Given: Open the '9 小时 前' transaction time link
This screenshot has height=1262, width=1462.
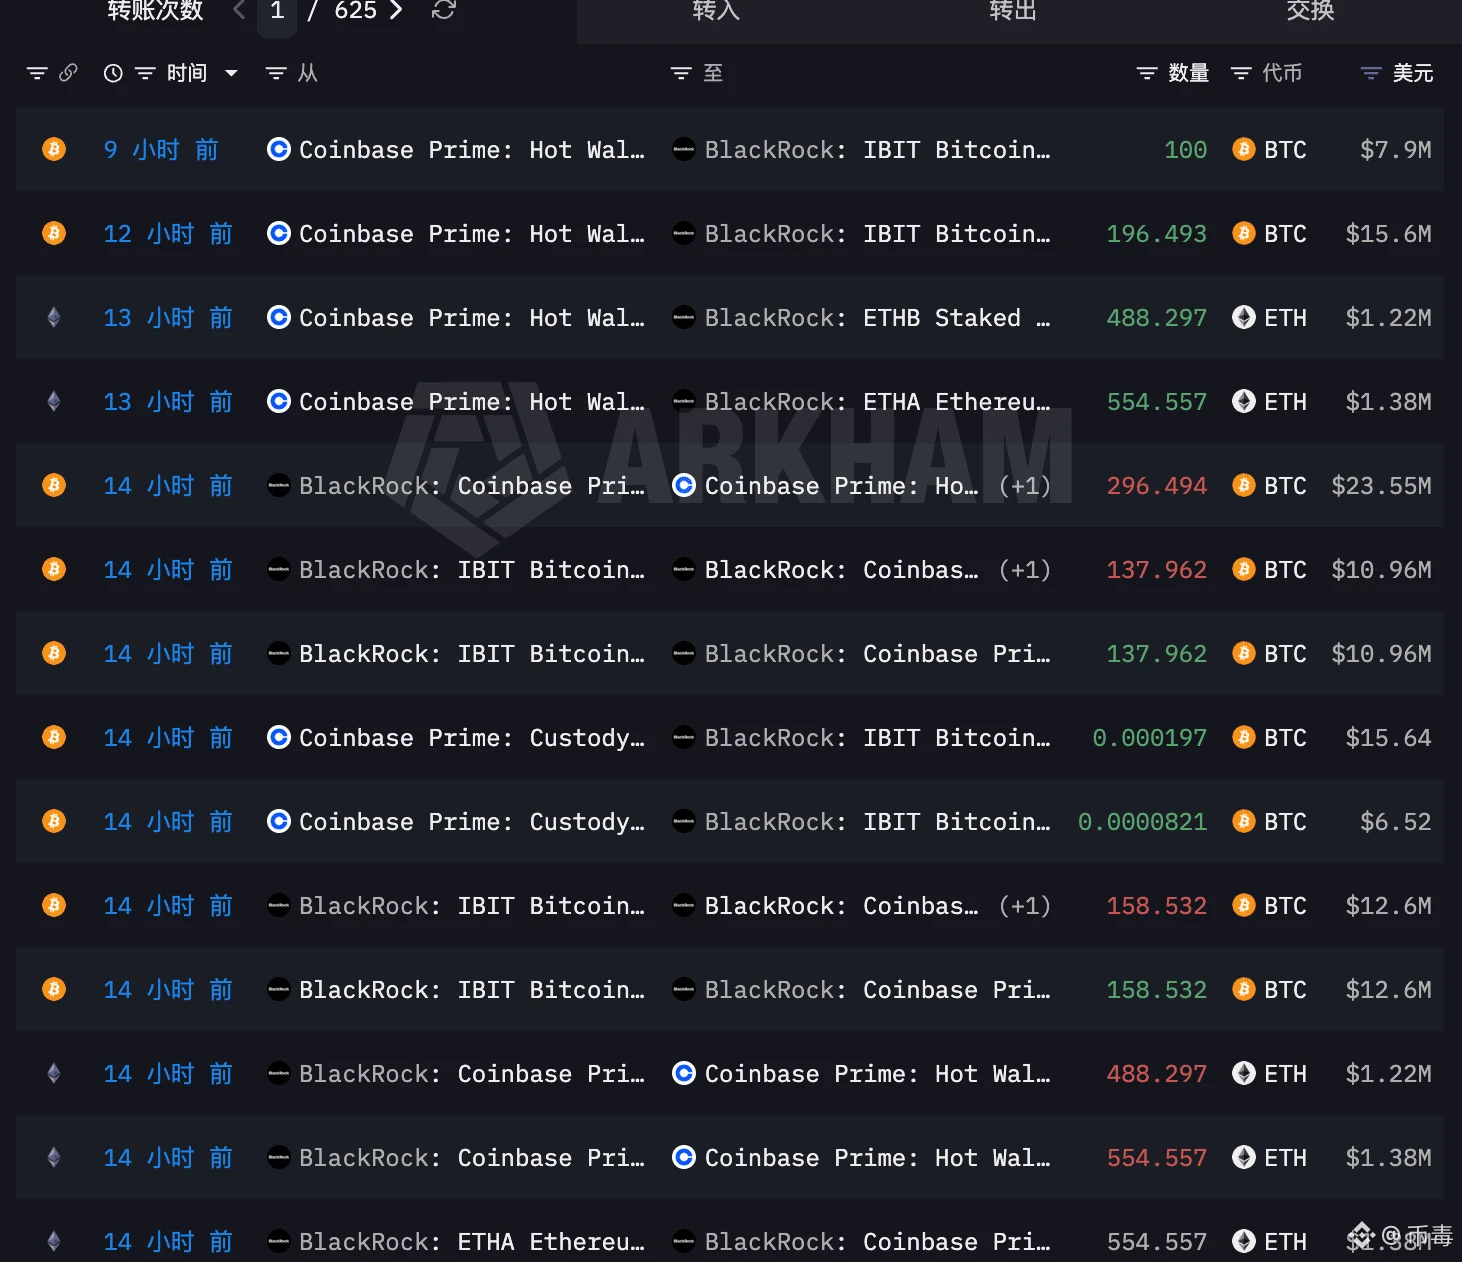Looking at the screenshot, I should (161, 149).
